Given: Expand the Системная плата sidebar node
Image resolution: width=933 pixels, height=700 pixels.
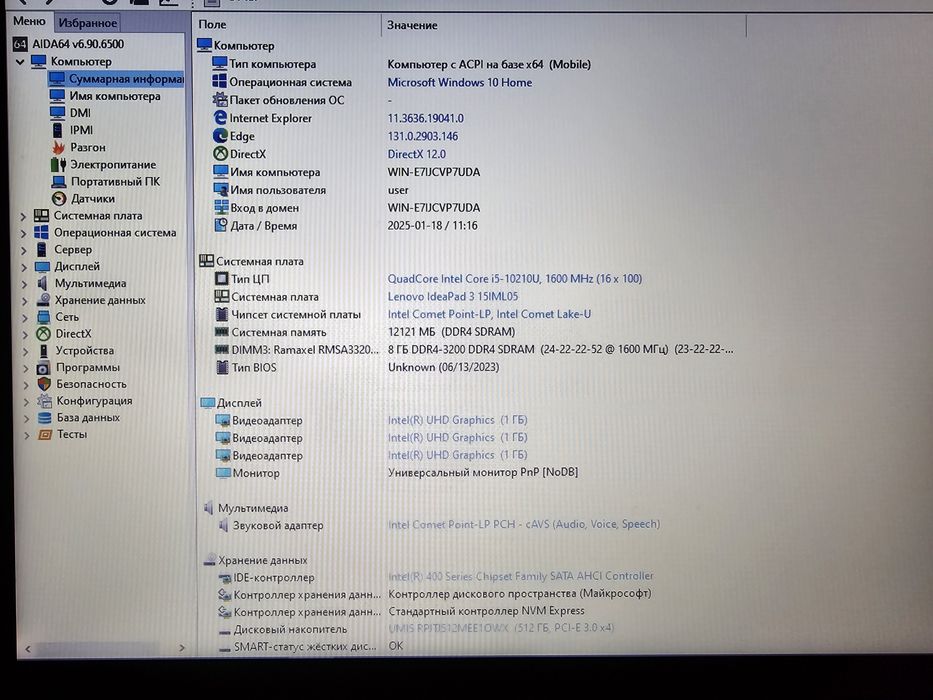Looking at the screenshot, I should click(23, 216).
